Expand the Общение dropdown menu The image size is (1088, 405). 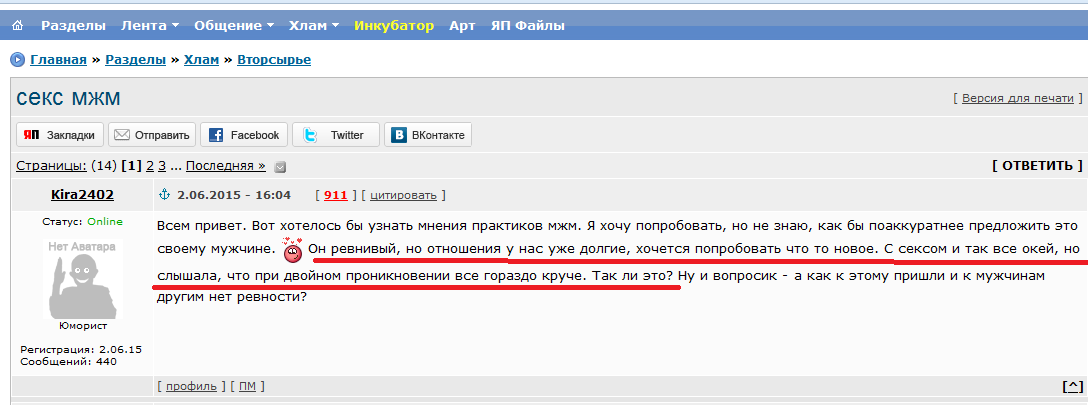[234, 26]
